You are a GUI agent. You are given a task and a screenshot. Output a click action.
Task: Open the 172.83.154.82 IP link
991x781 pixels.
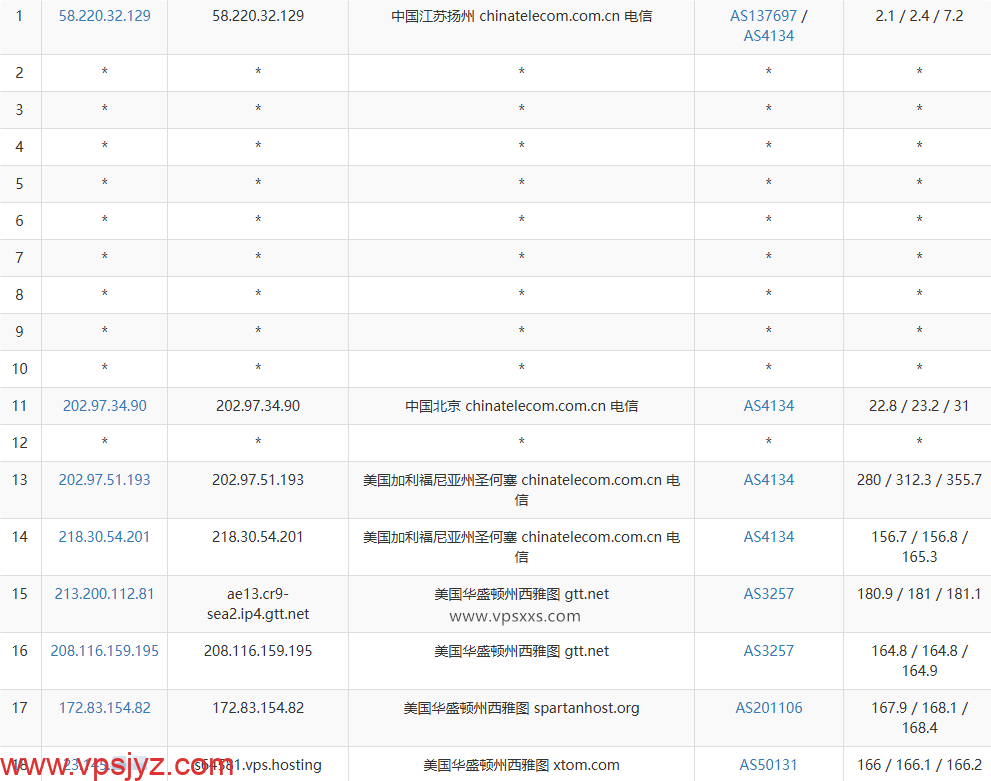point(104,708)
